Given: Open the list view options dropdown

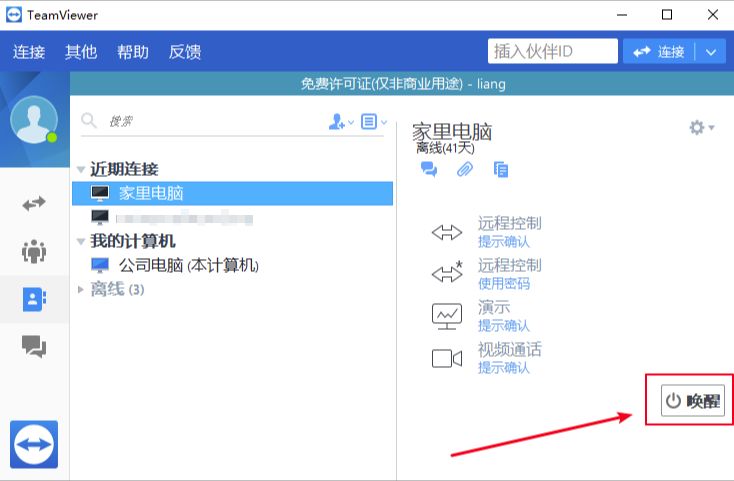Looking at the screenshot, I should click(374, 122).
